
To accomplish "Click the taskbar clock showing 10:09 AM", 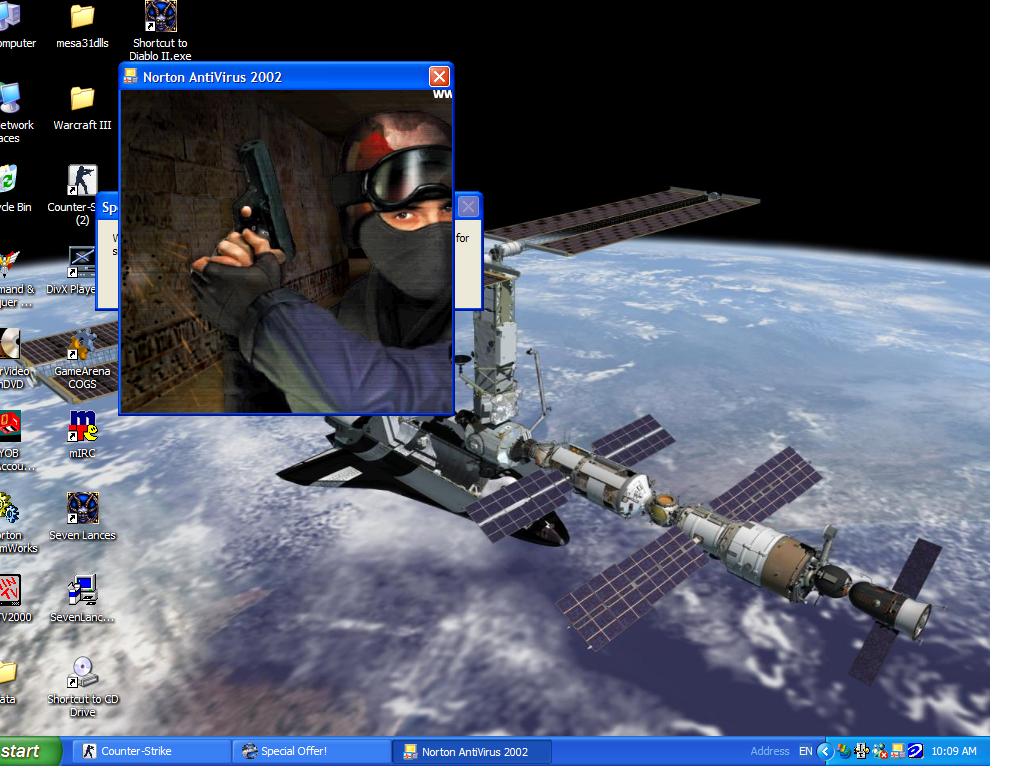I will pyautogui.click(x=953, y=752).
